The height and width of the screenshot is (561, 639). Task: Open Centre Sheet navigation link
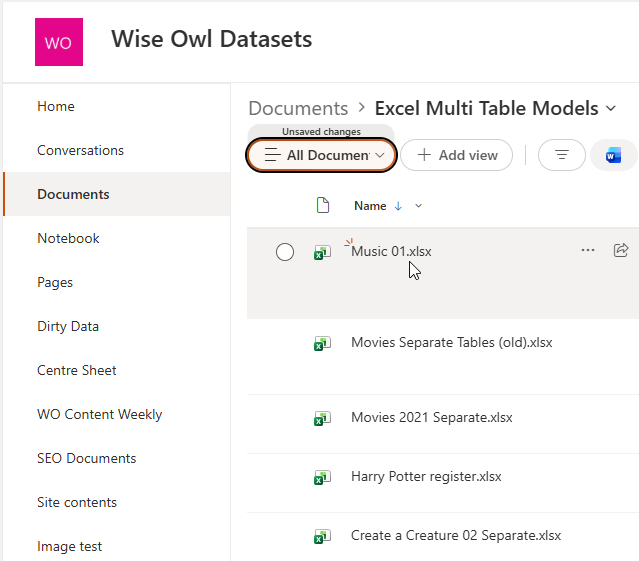coord(77,370)
